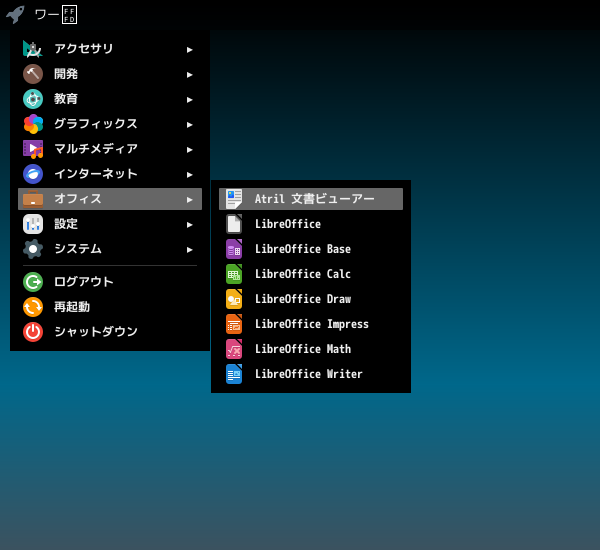Viewport: 600px width, 550px height.
Task: Open the アクセサリ menu entry
Action: coord(110,49)
